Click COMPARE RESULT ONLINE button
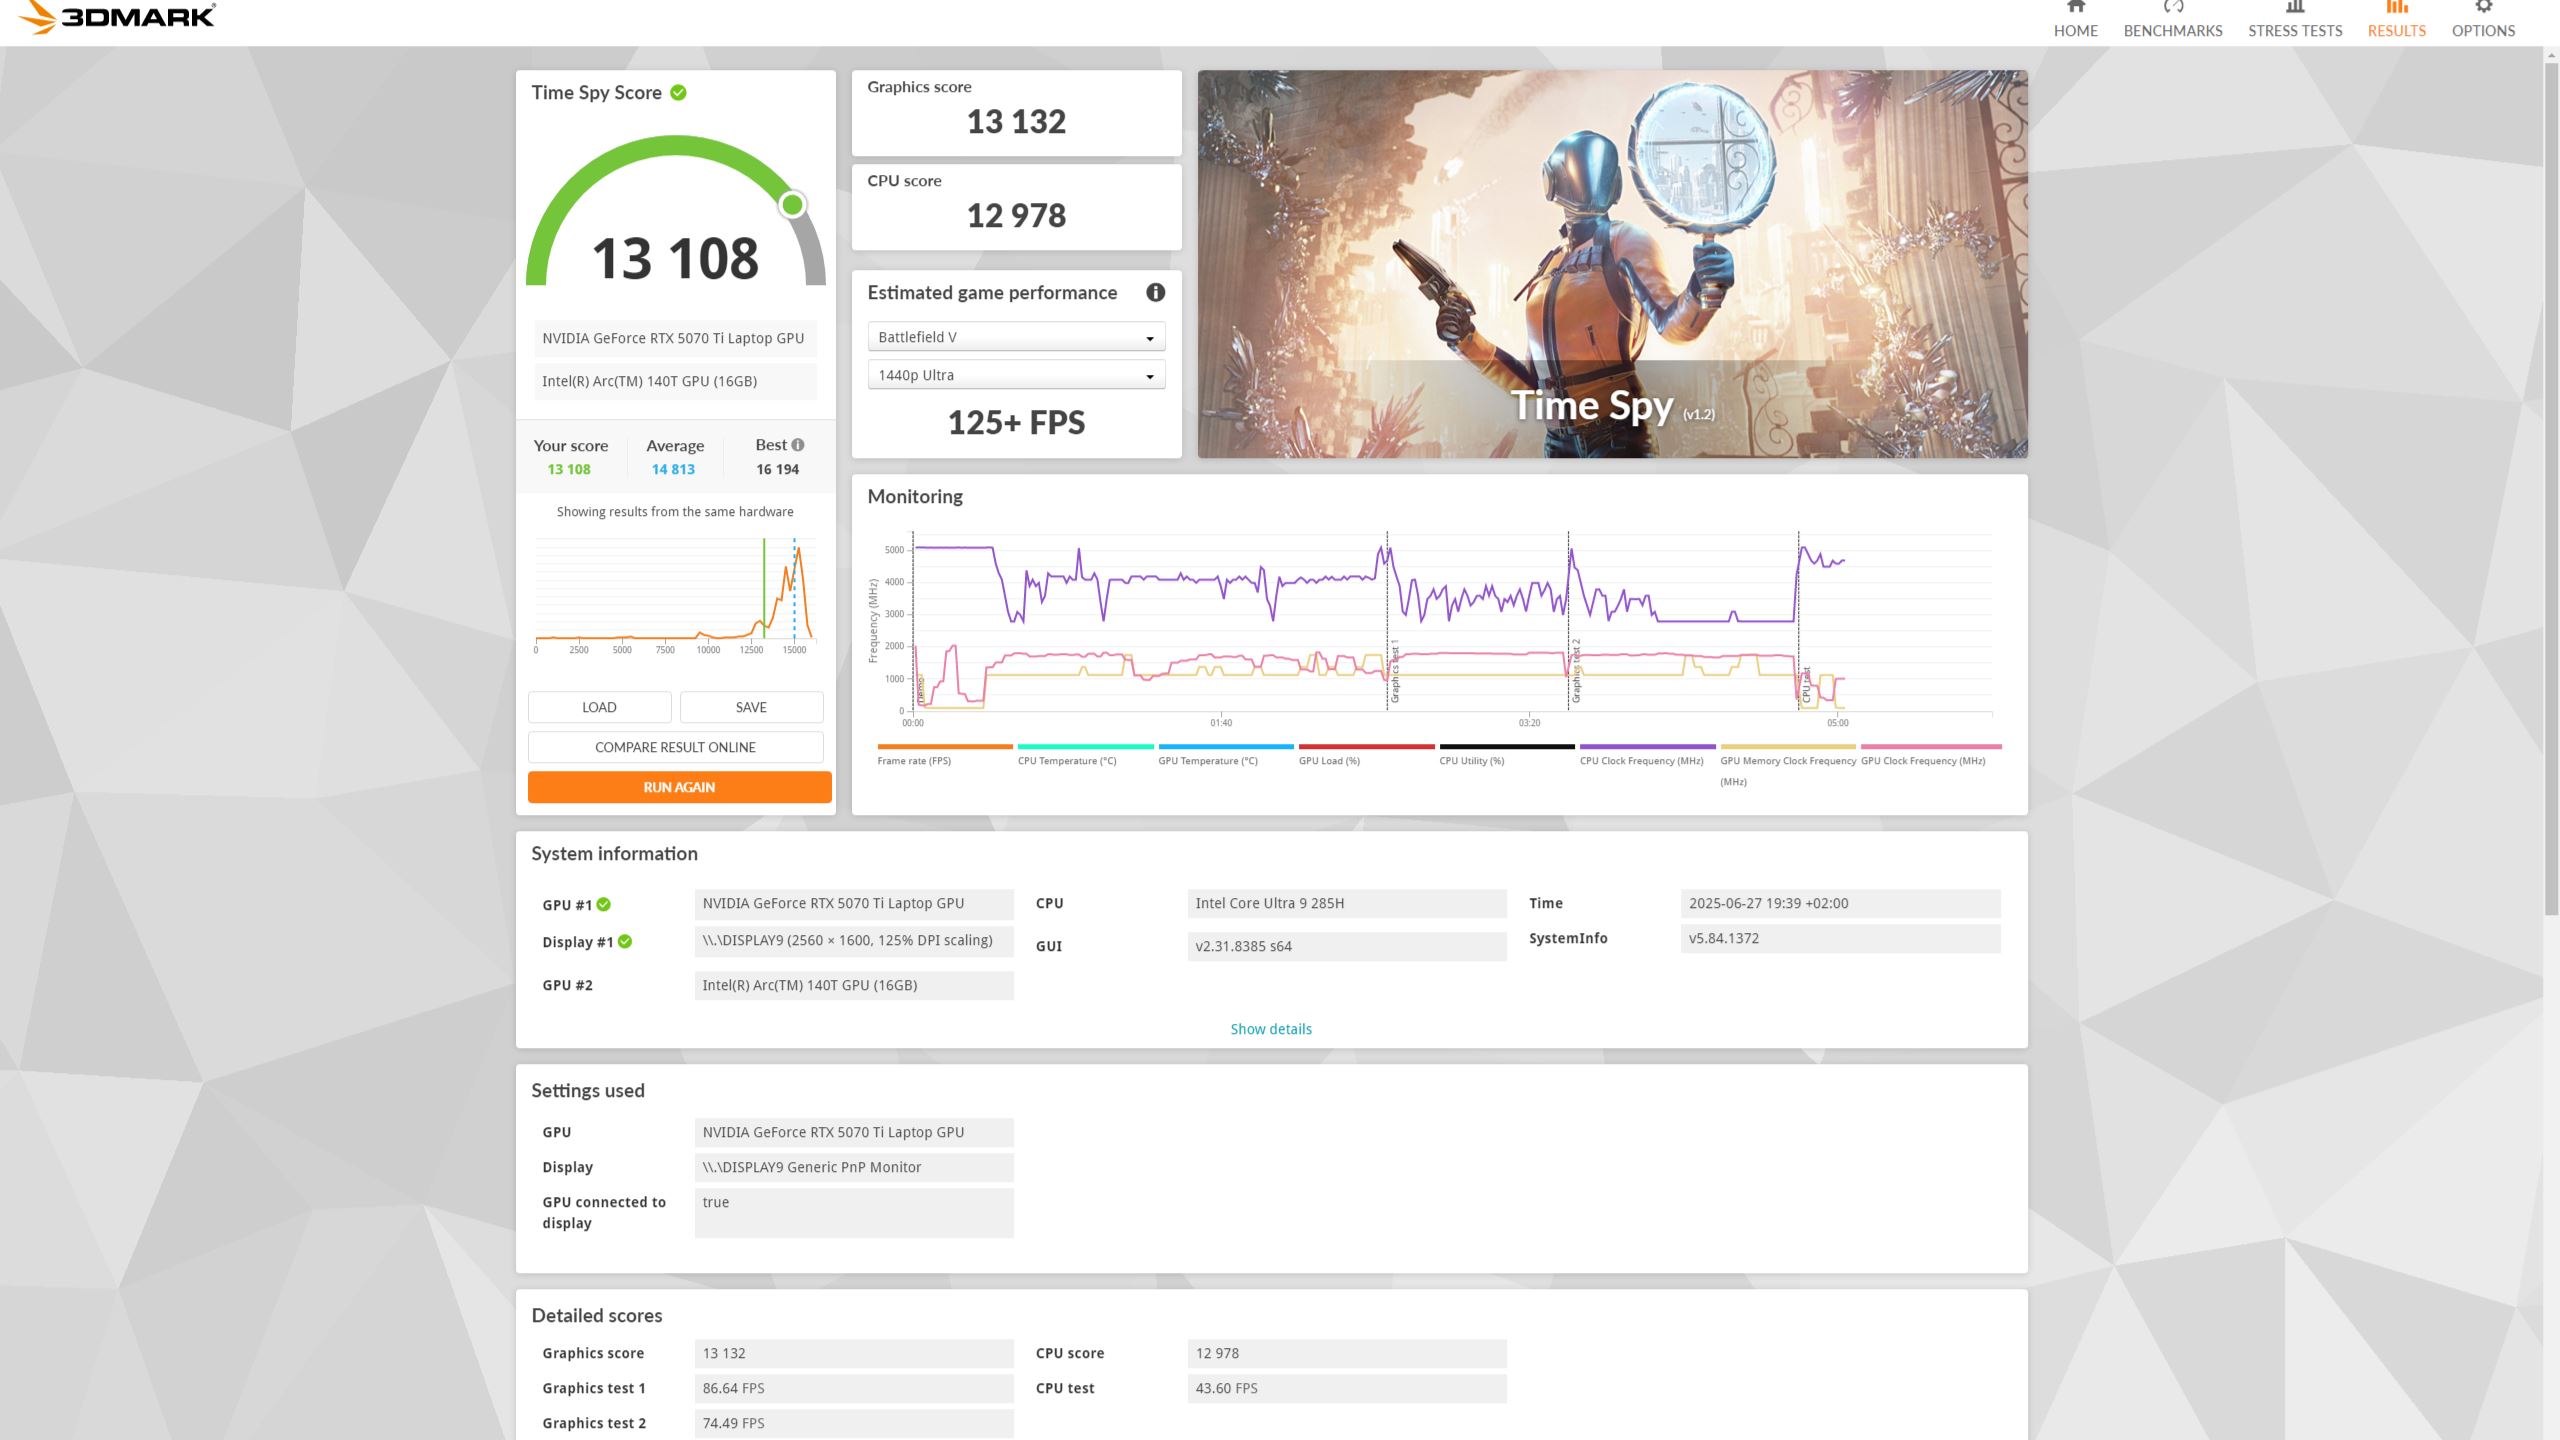 [x=675, y=747]
